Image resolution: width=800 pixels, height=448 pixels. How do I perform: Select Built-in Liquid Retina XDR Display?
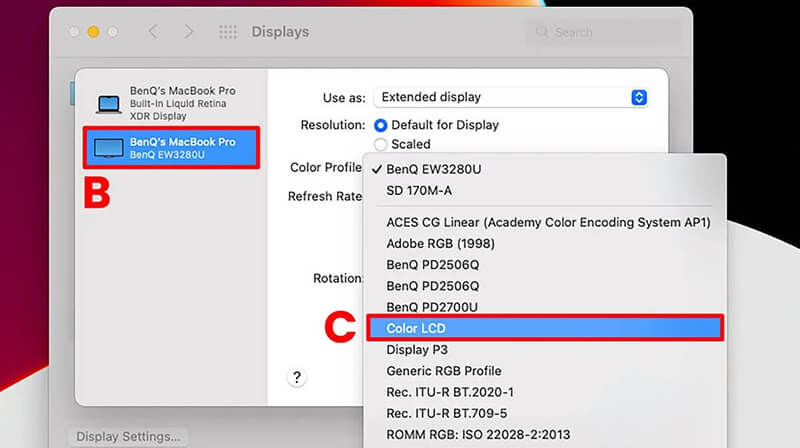(171, 103)
